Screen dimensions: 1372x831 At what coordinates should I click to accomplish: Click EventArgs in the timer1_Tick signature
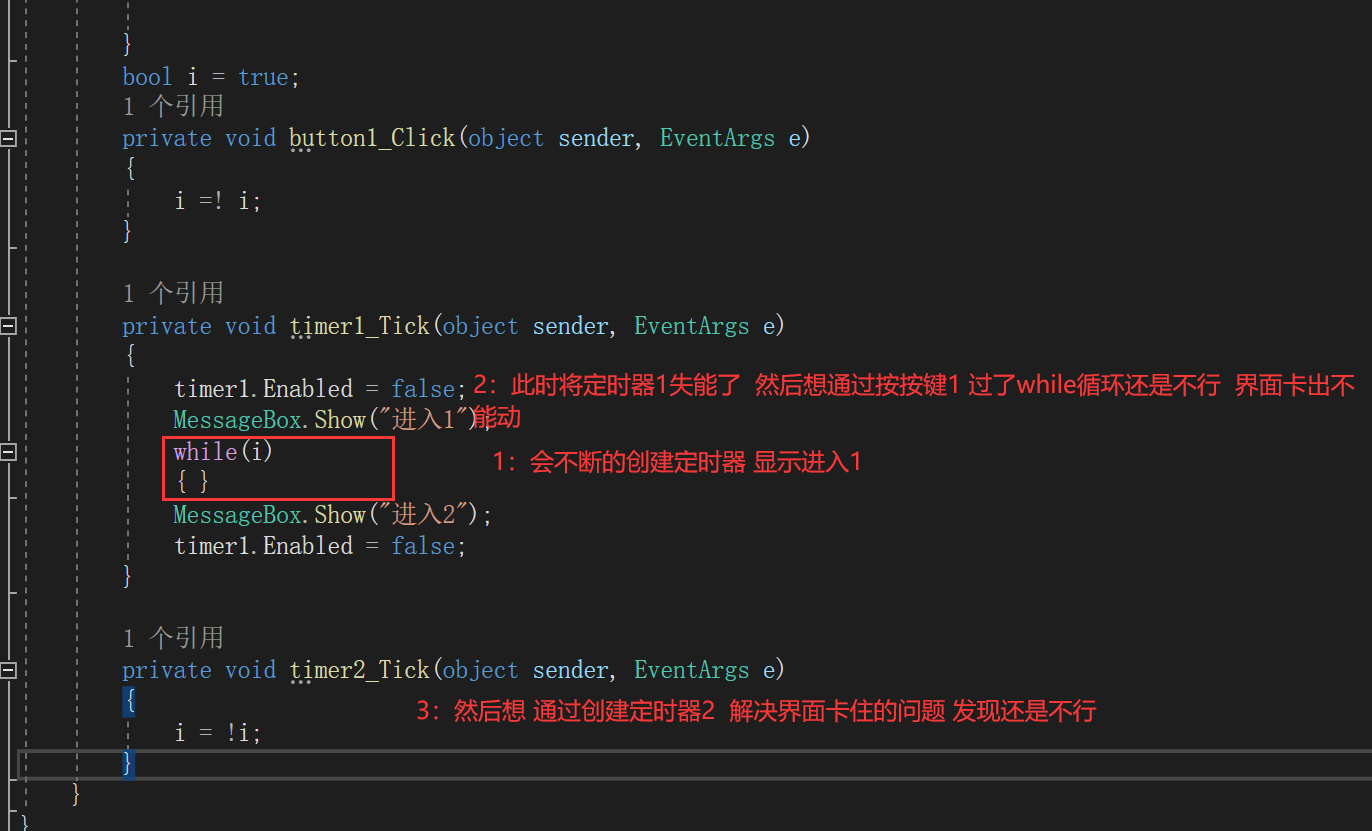(x=691, y=326)
